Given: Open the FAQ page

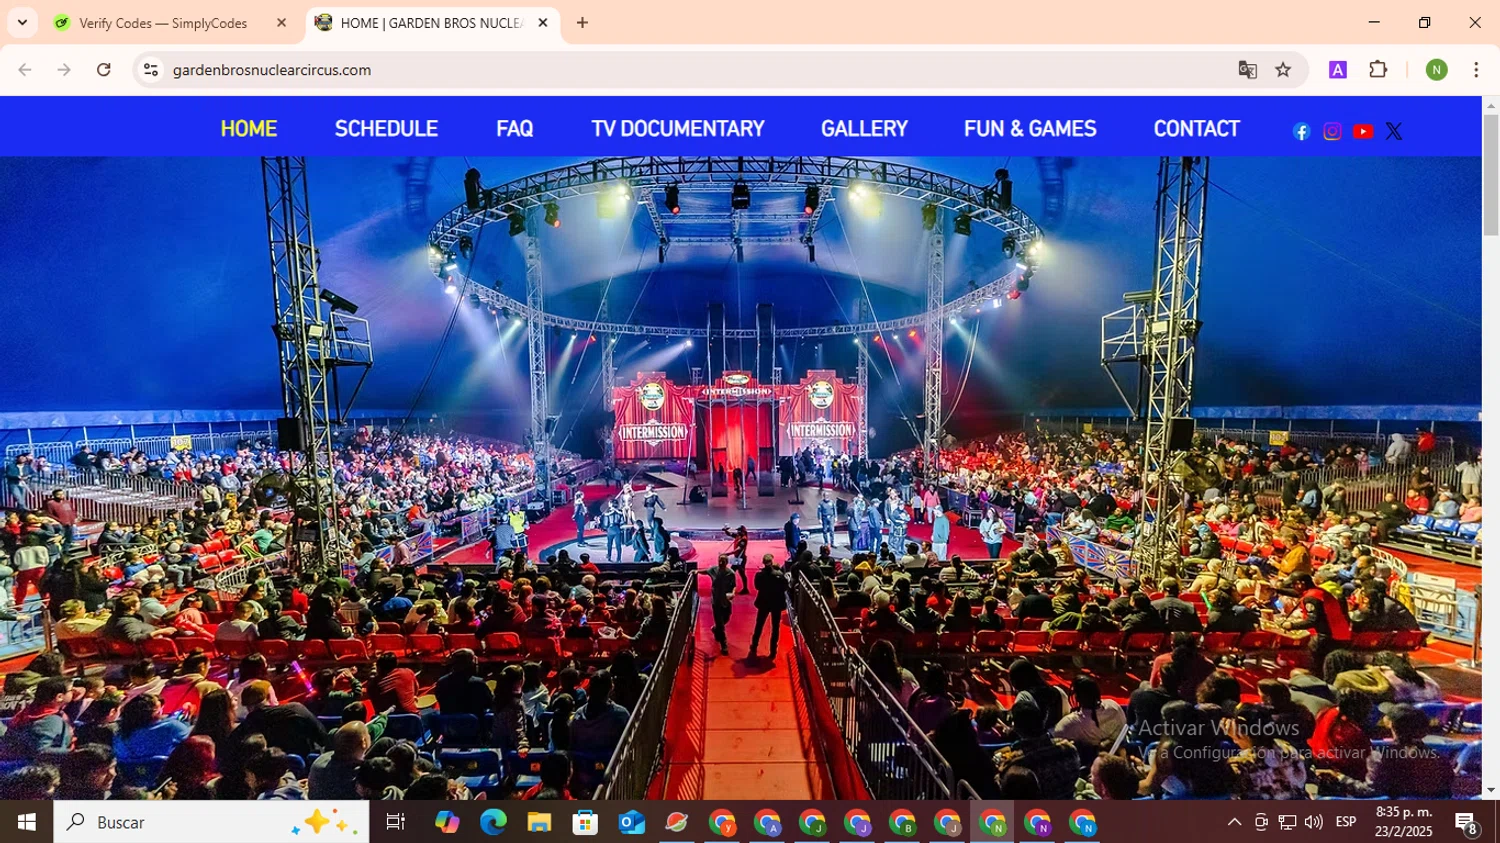Looking at the screenshot, I should [515, 129].
